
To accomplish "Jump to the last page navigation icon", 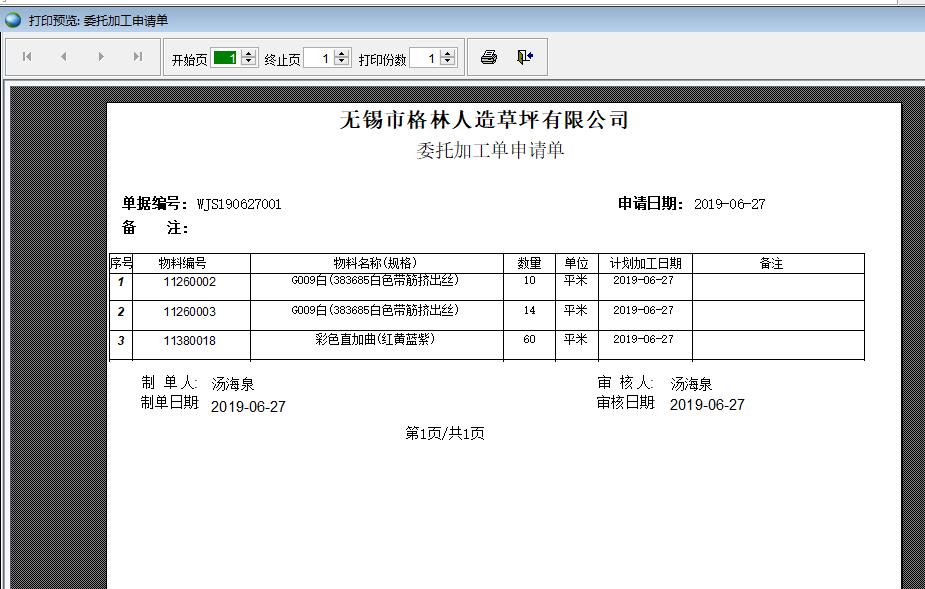I will click(137, 57).
